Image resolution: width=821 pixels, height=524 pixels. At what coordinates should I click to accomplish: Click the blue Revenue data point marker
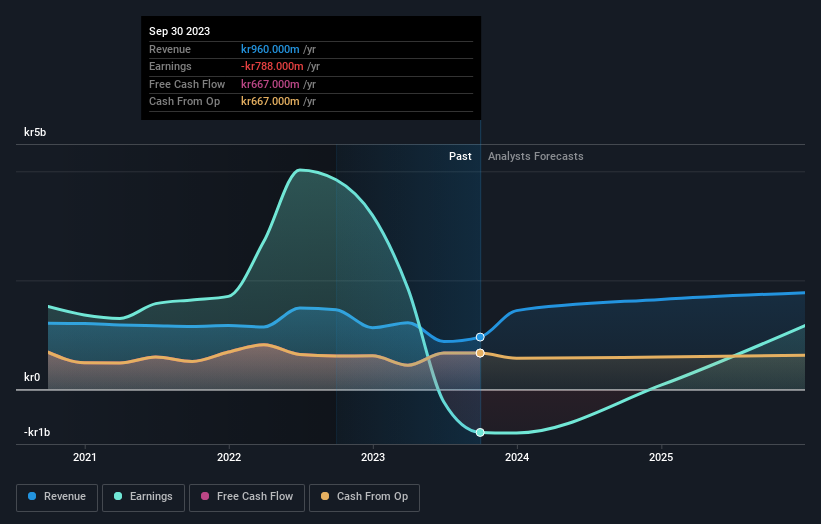click(x=480, y=337)
